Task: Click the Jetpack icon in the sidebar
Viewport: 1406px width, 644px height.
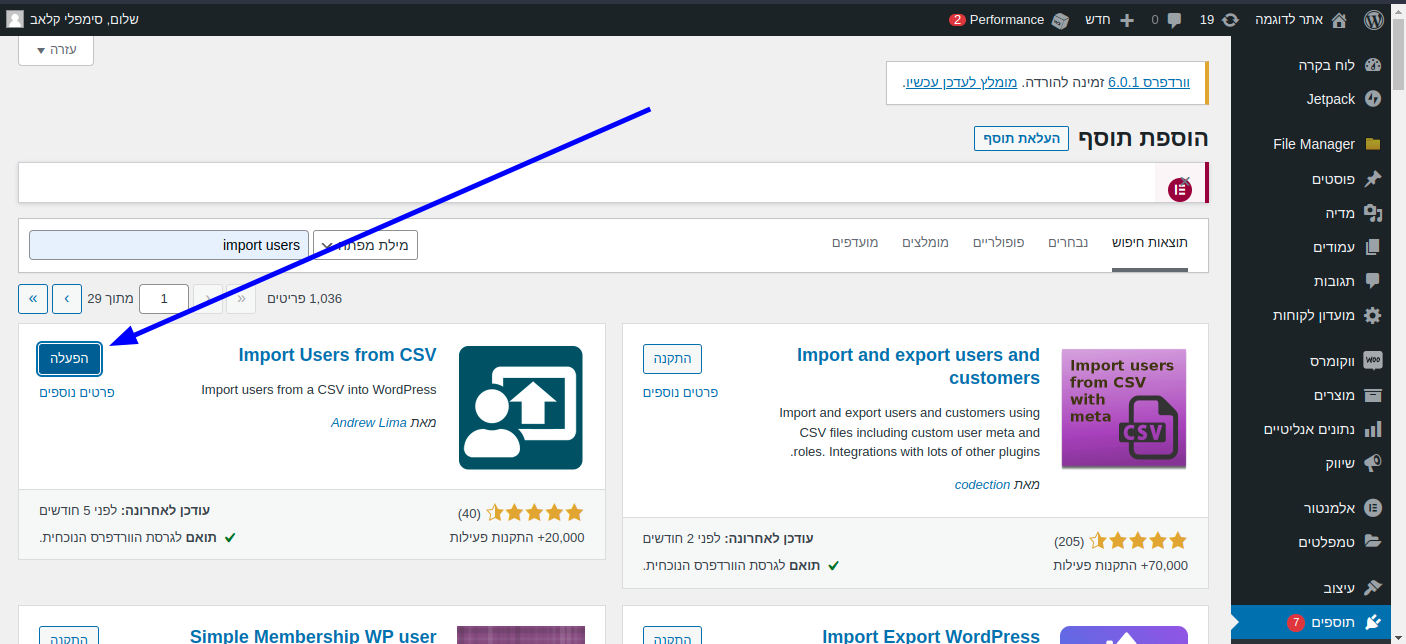Action: tap(1372, 99)
